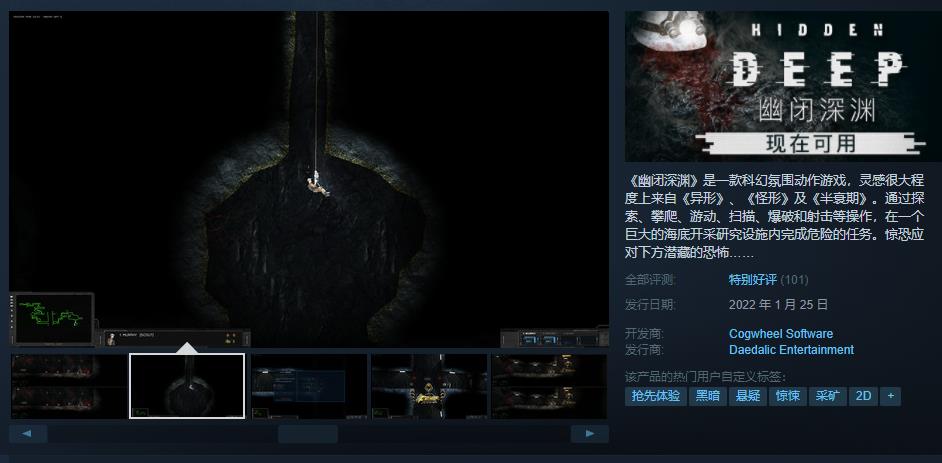Image resolution: width=942 pixels, height=463 pixels.
Task: Pick the fifth thumbnail at strip's right
Action: pyautogui.click(x=549, y=386)
